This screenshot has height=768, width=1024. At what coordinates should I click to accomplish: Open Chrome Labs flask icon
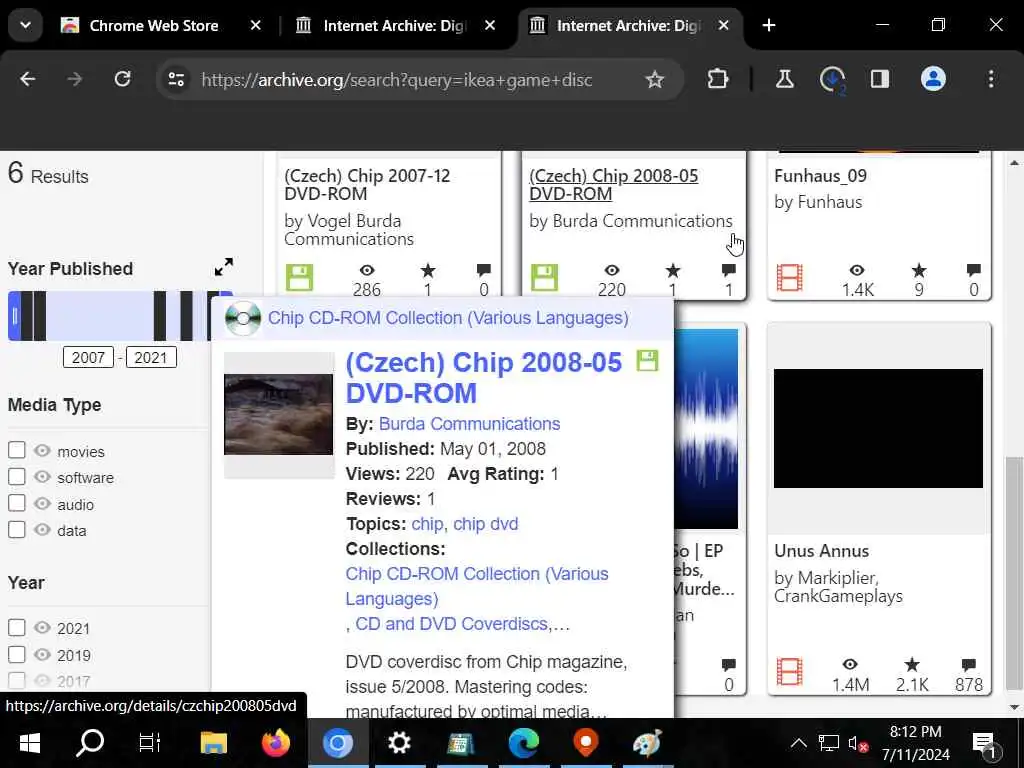click(784, 79)
